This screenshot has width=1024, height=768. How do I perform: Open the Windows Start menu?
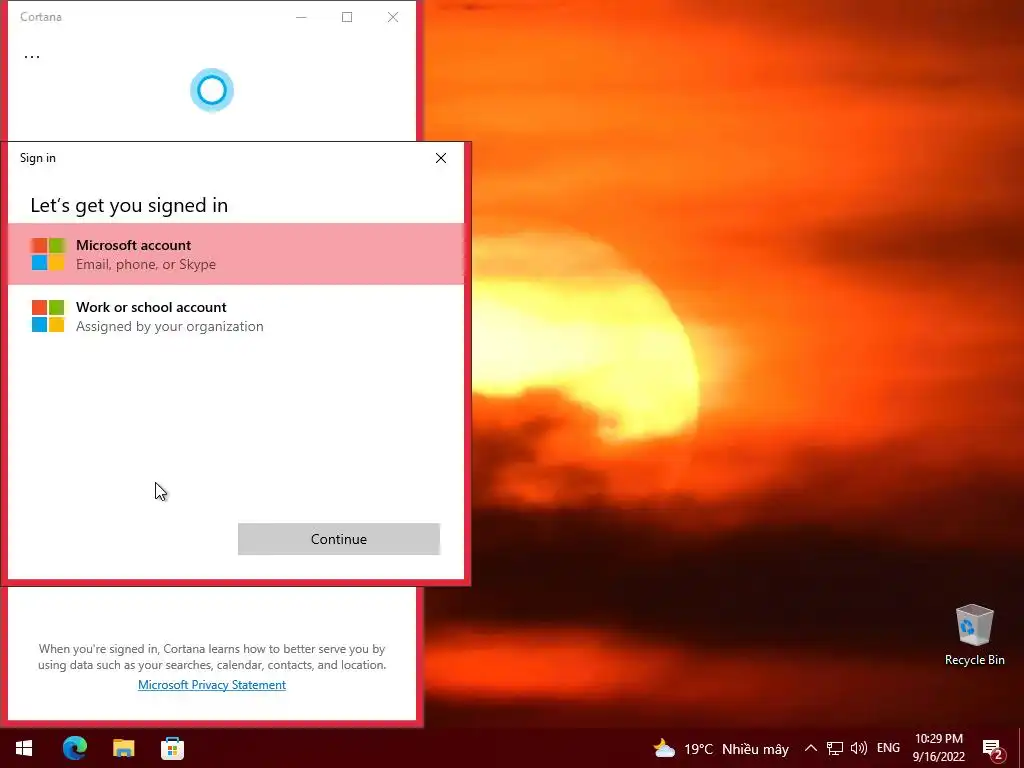pos(24,748)
